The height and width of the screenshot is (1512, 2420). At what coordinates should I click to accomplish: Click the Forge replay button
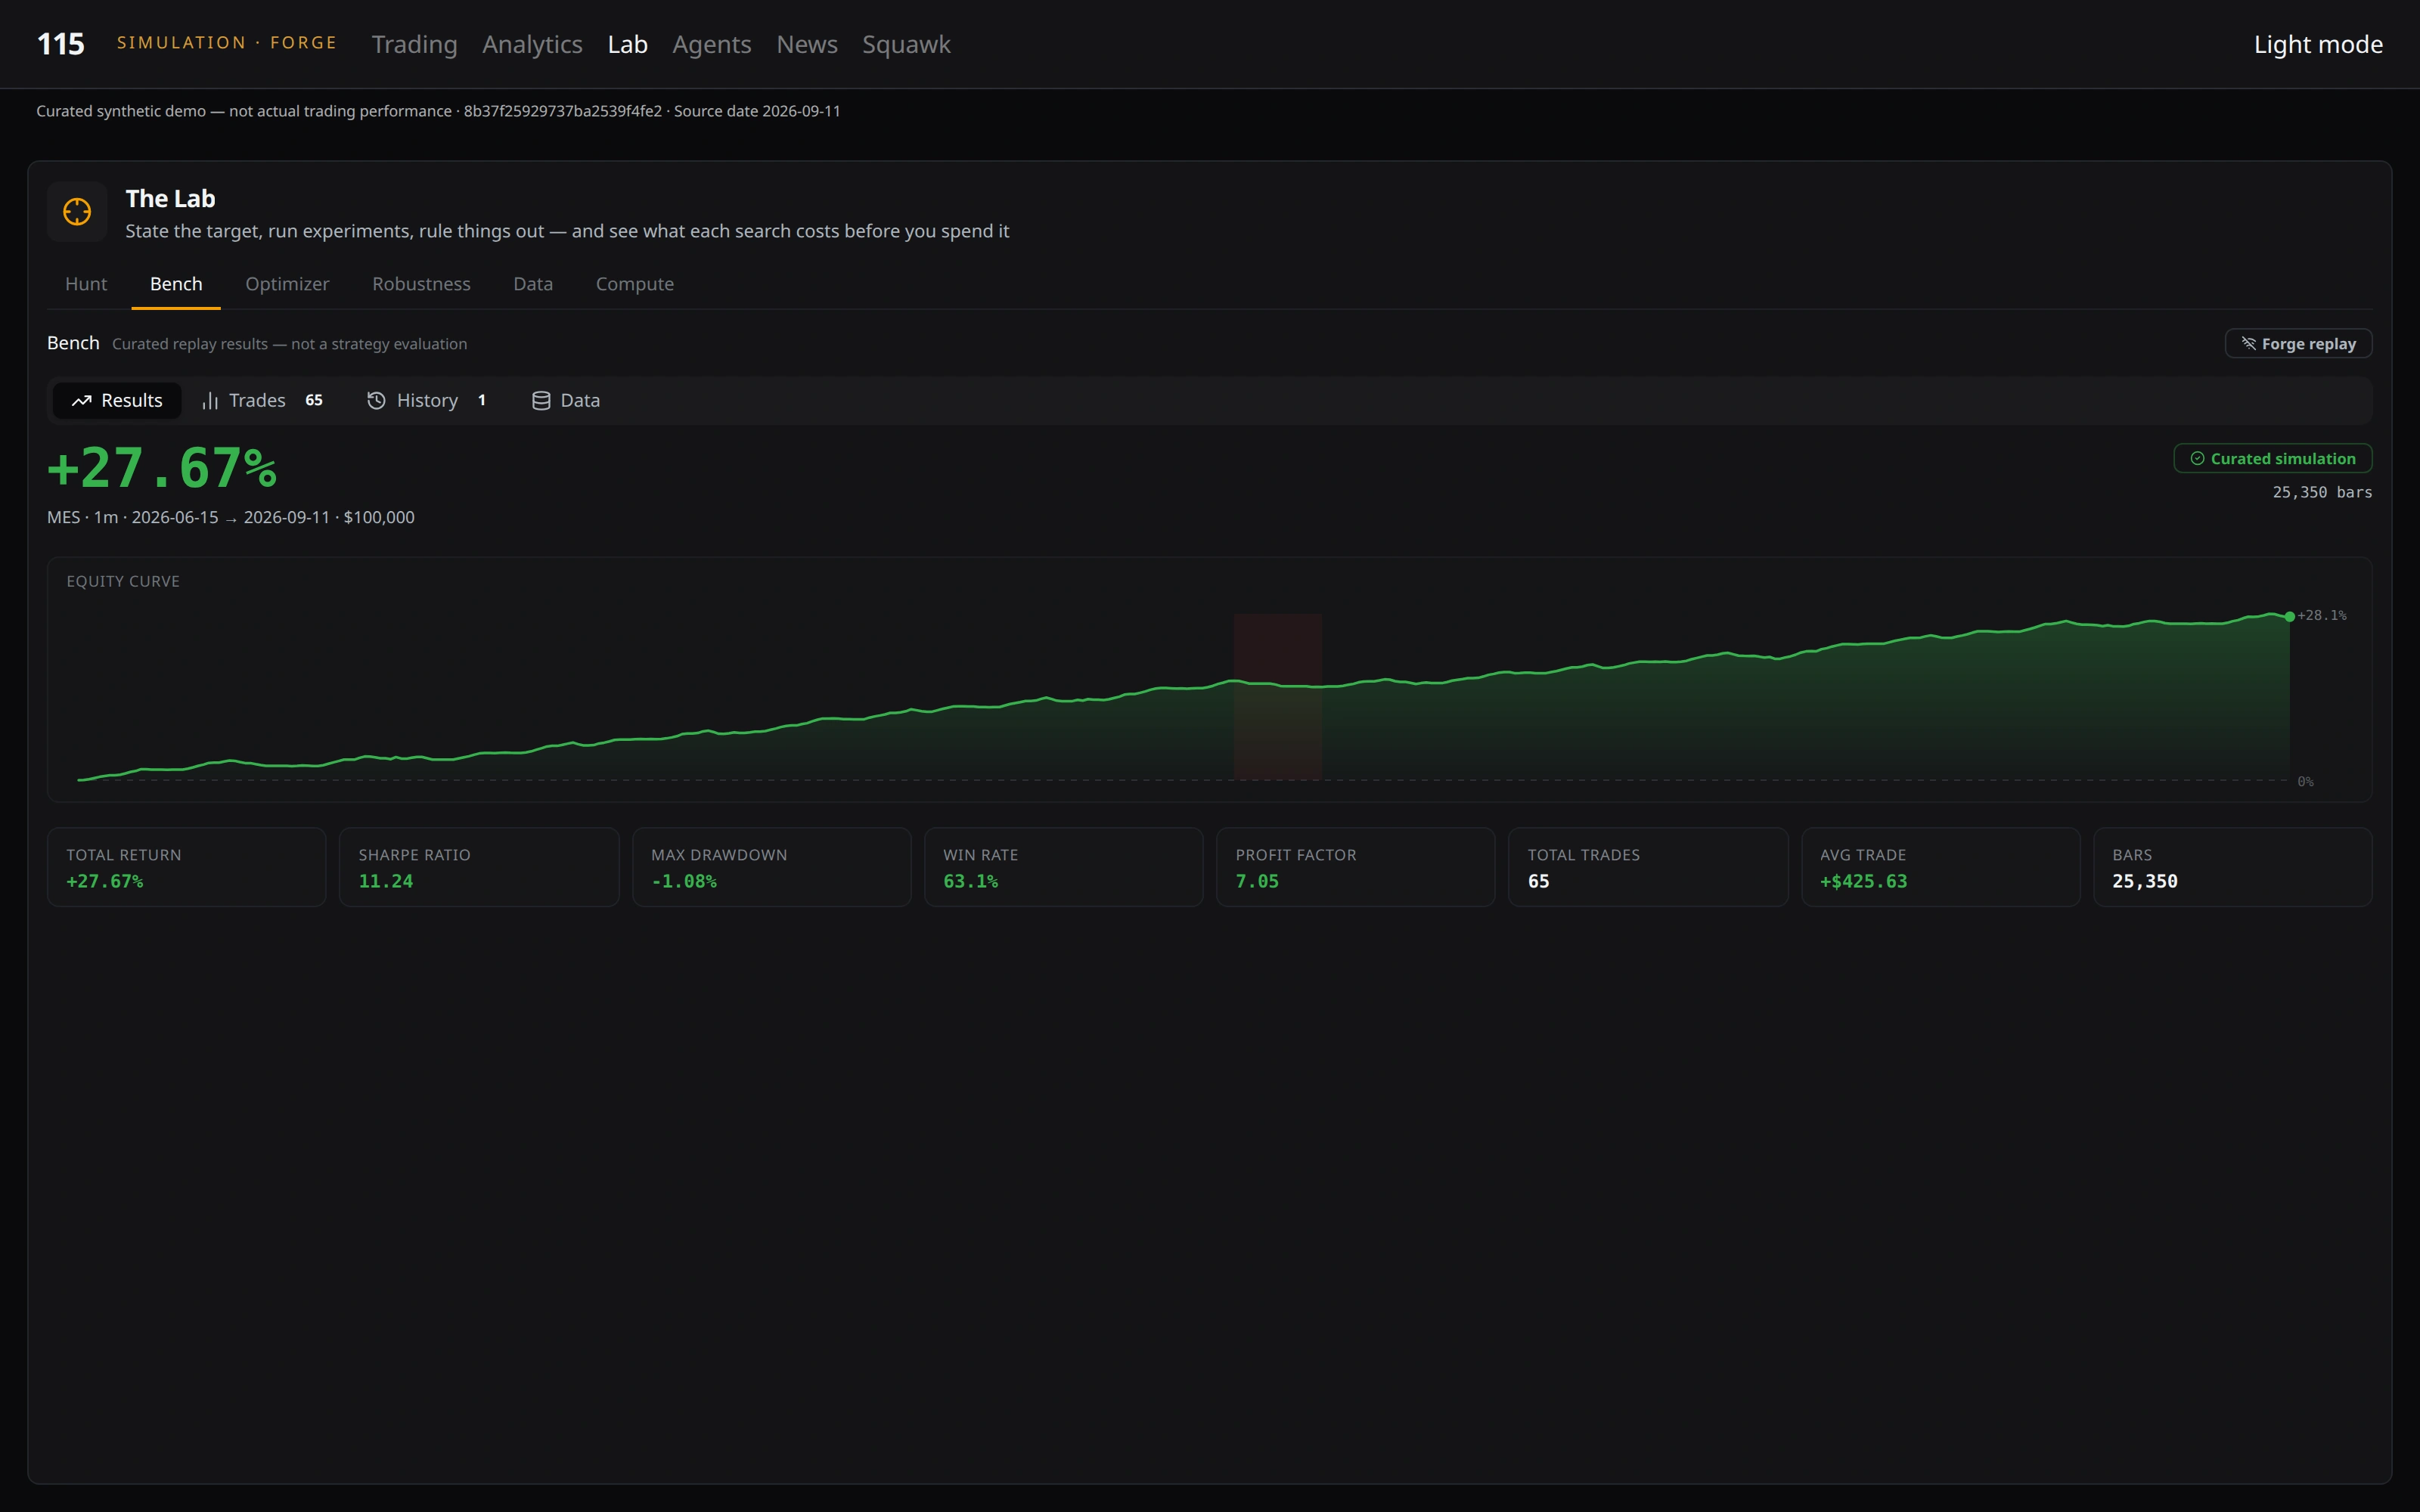click(2298, 343)
